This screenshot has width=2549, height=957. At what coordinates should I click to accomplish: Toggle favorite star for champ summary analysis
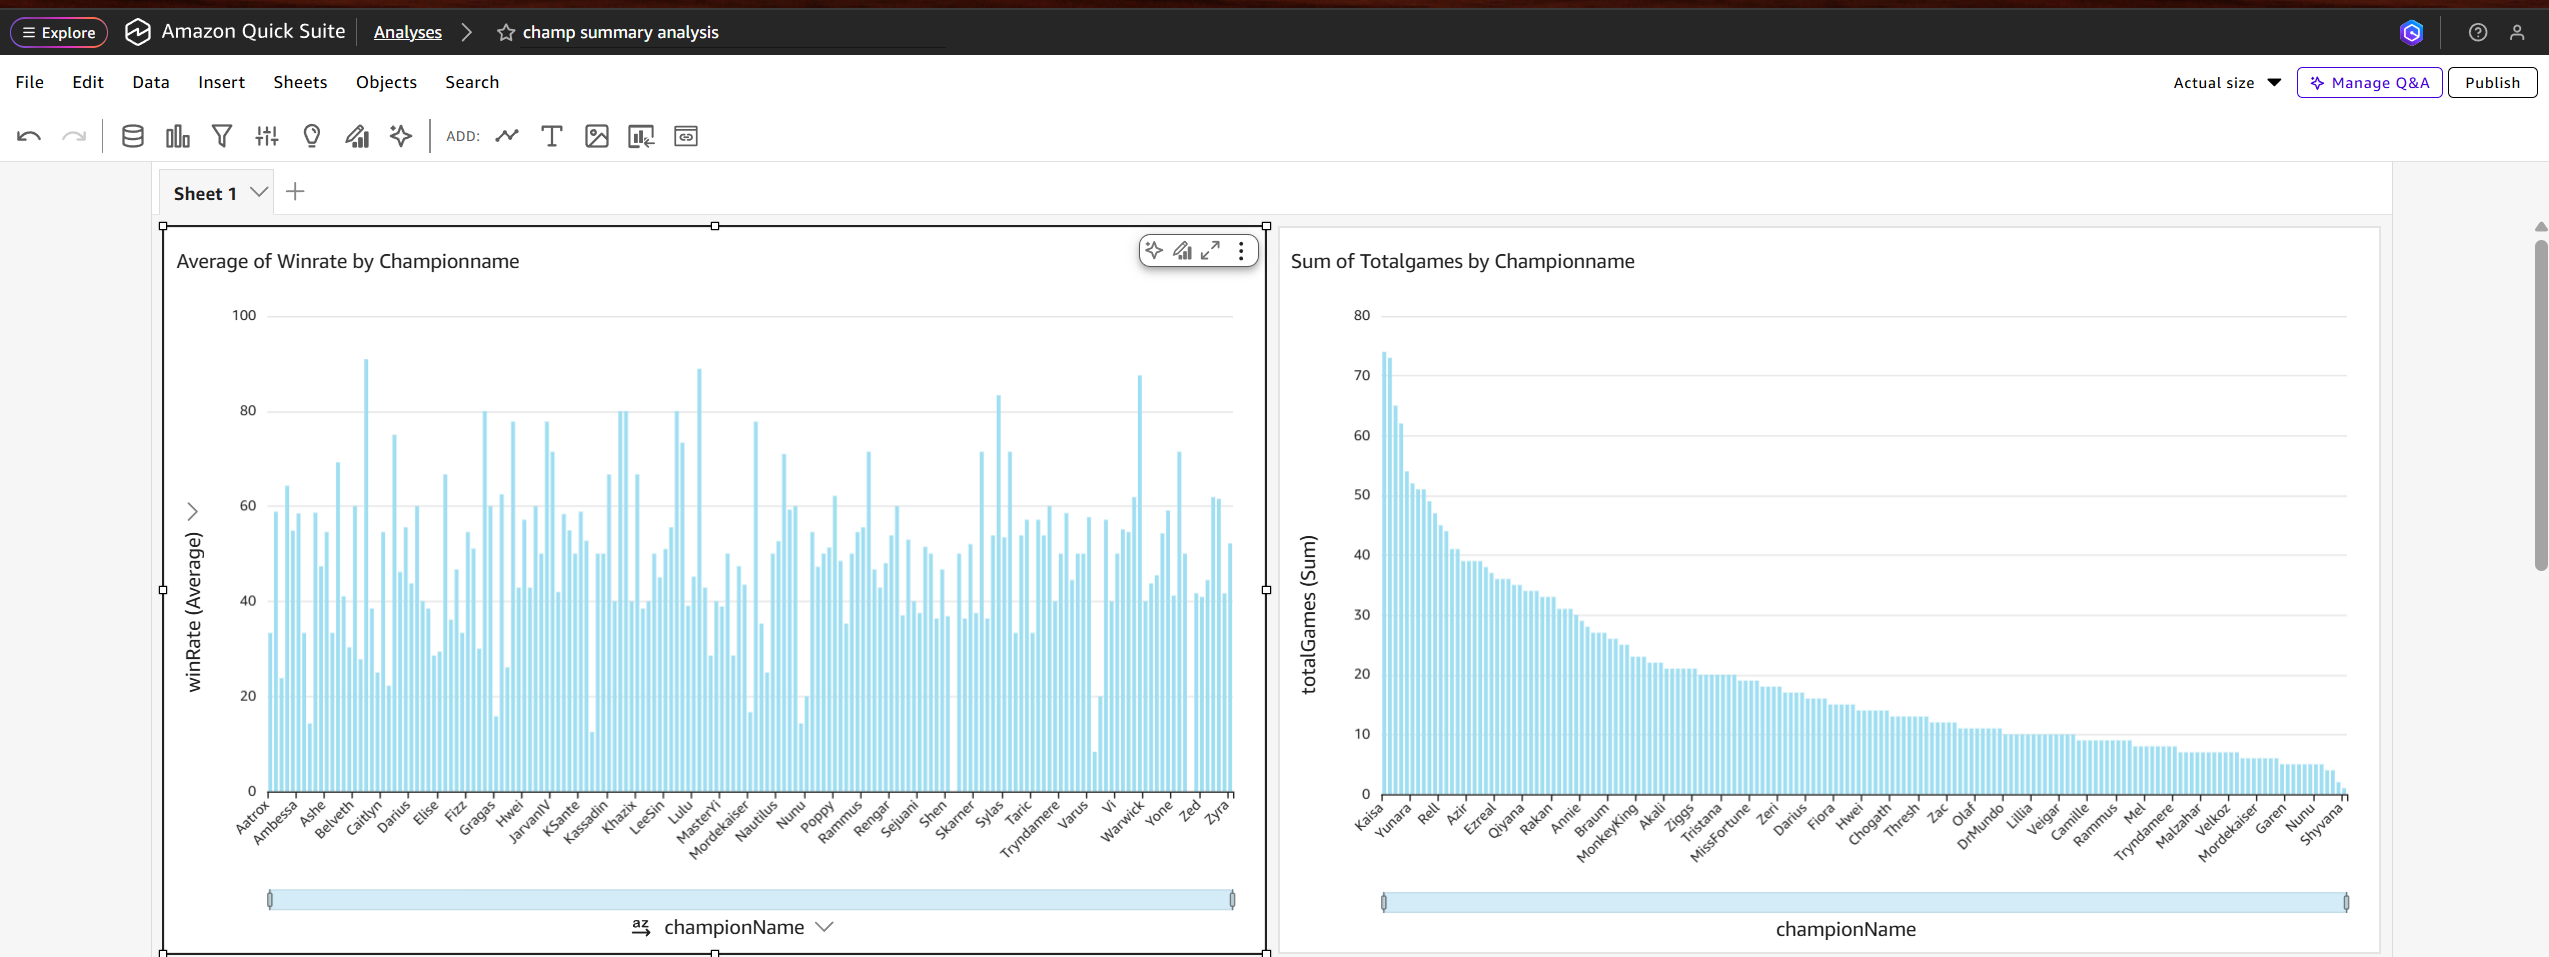[506, 33]
